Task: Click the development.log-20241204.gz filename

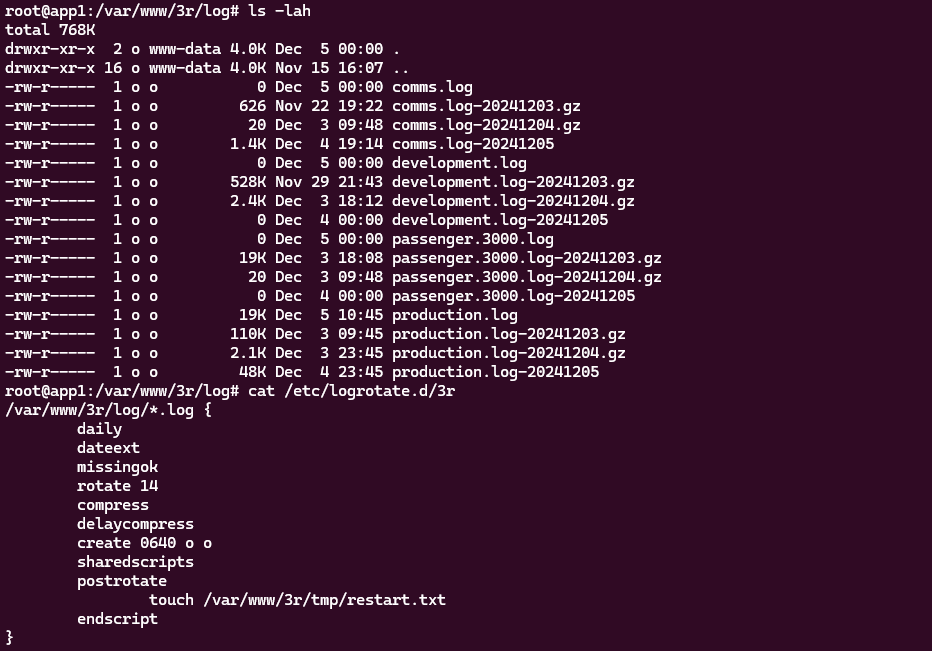Action: (513, 201)
